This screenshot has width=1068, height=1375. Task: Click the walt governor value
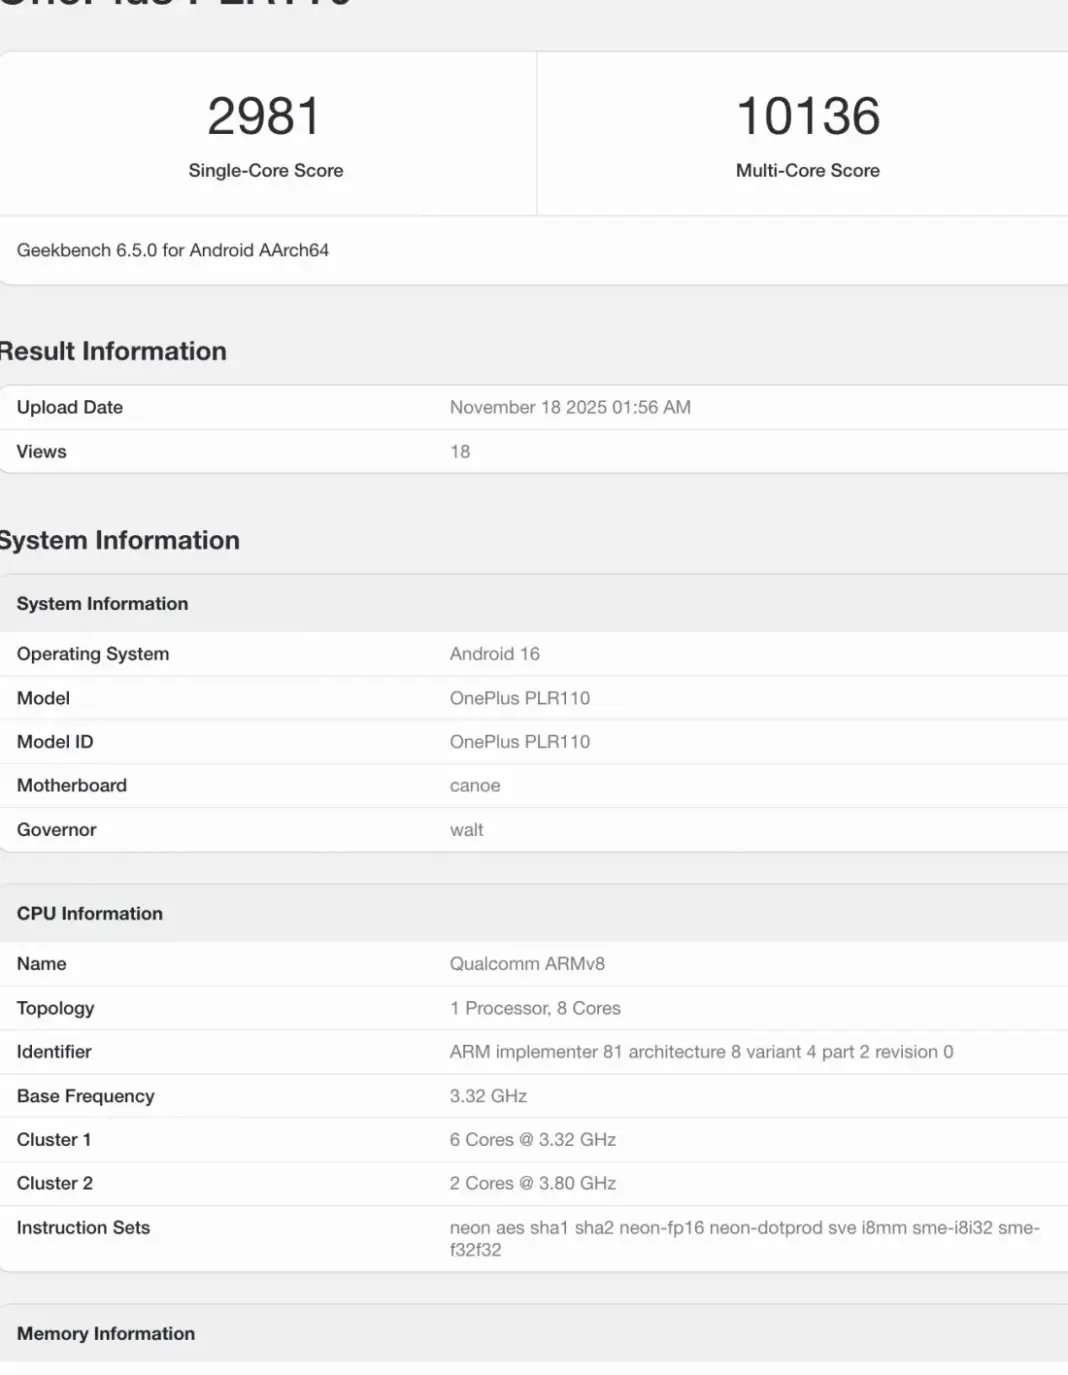click(467, 830)
